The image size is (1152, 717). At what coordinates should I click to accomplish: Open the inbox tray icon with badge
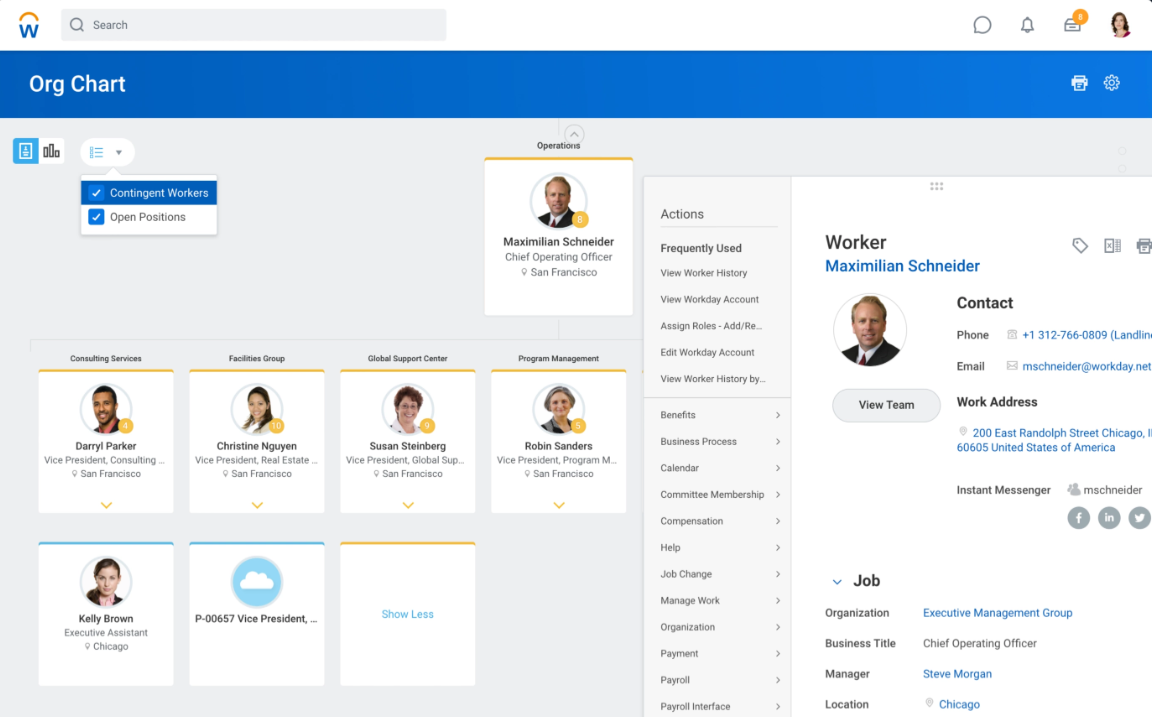pos(1073,25)
